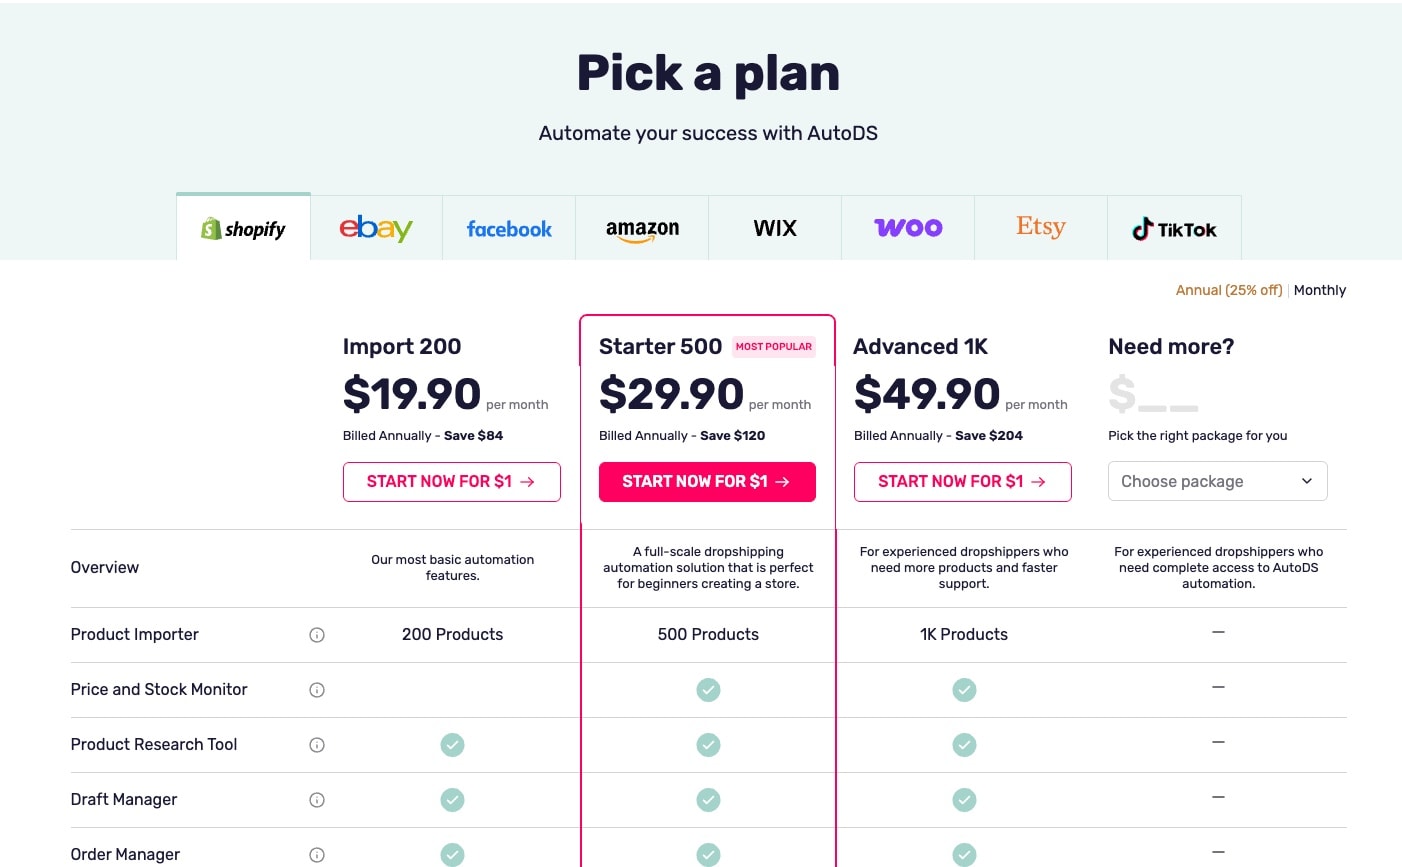Click the WooCommerce logo
The width and height of the screenshot is (1402, 867).
pyautogui.click(x=907, y=227)
